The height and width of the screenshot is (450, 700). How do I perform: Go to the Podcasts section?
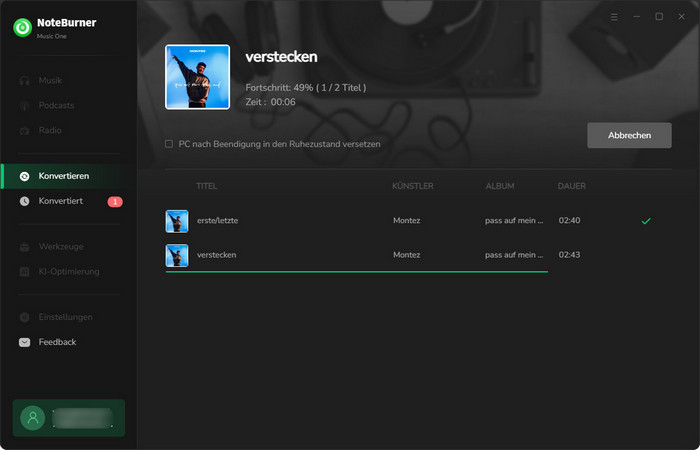(56, 105)
